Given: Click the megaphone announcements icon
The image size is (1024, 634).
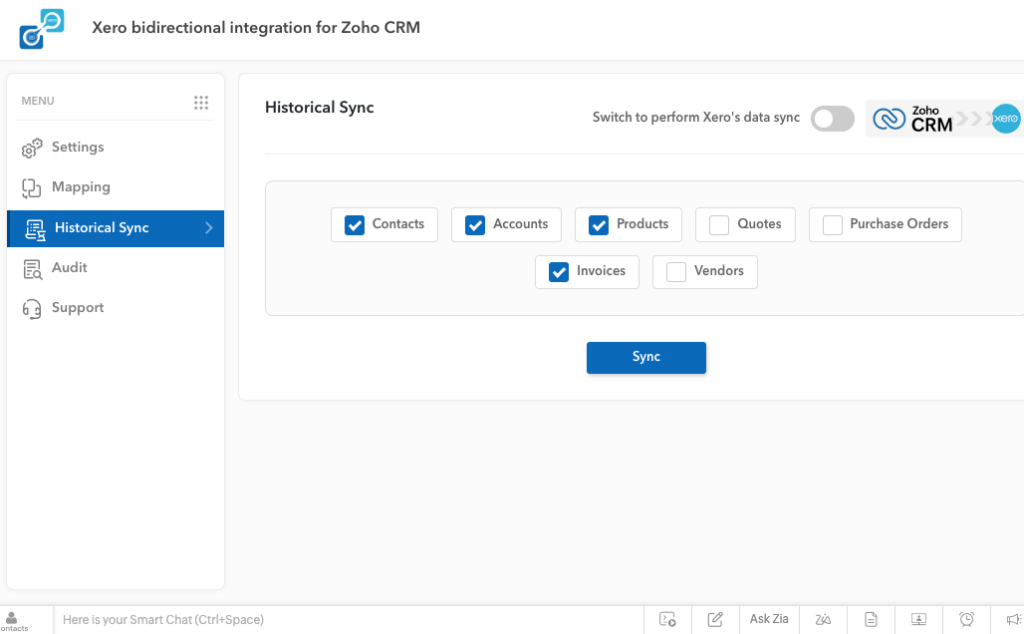Looking at the screenshot, I should point(1014,619).
